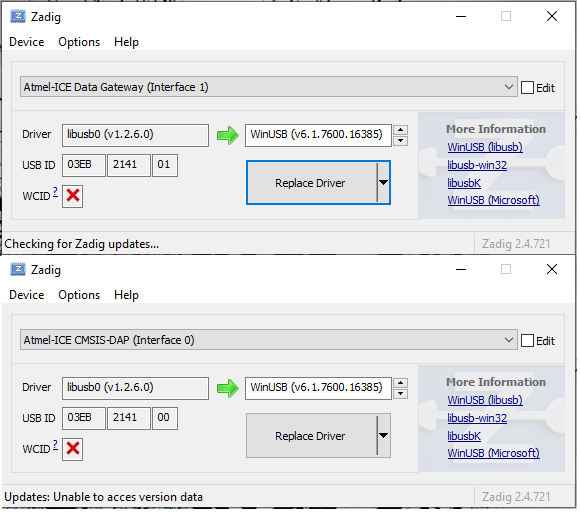Click USB interface field 00
The width and height of the screenshot is (581, 513).
(x=165, y=418)
